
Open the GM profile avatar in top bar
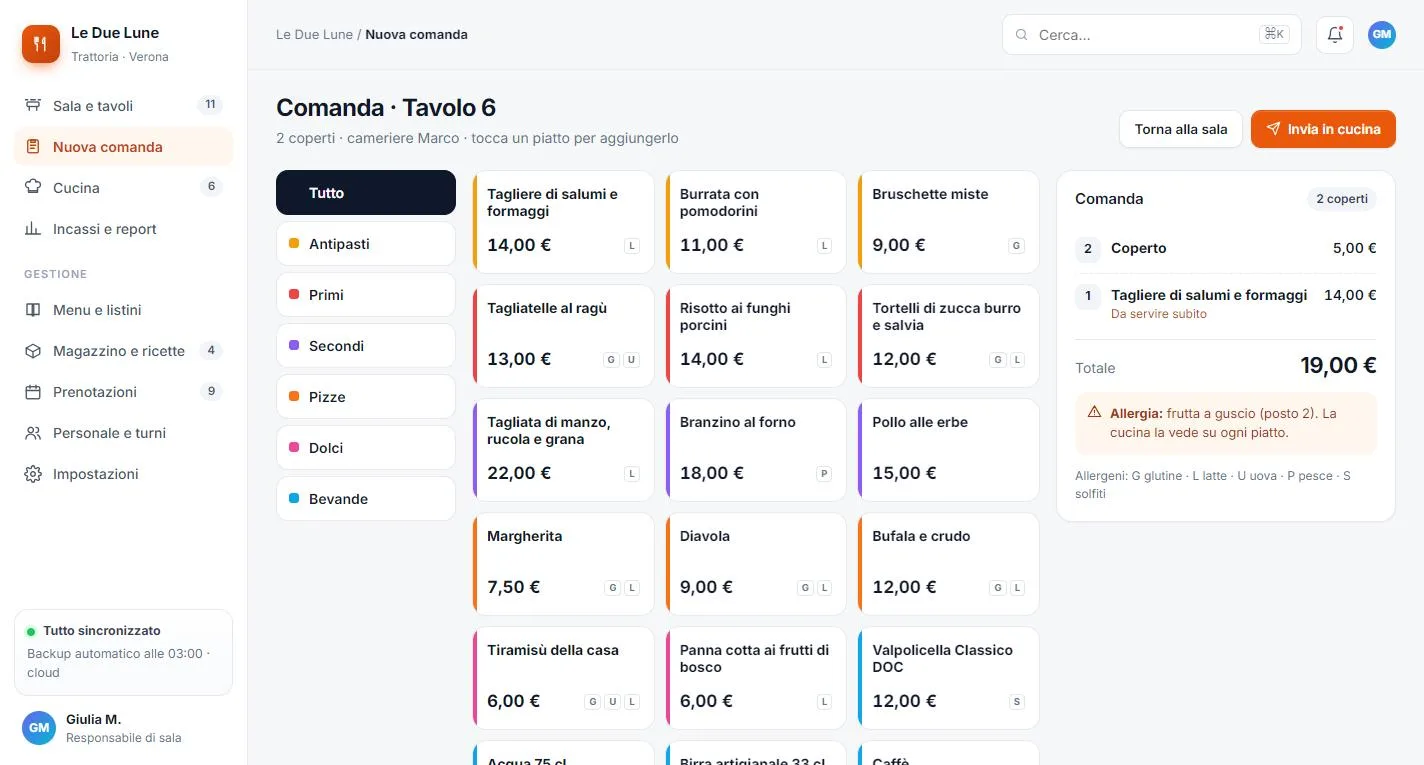click(1382, 35)
